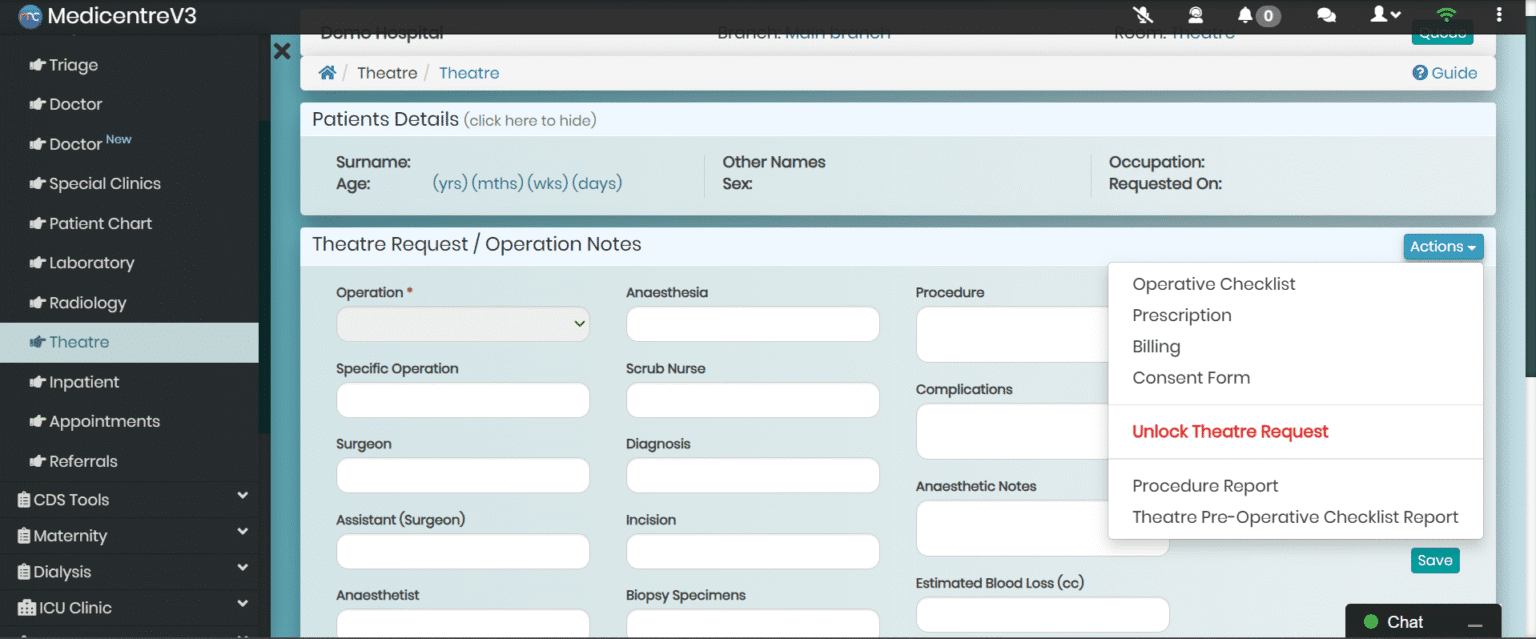Close the panel with the X icon
Viewport: 1536px width, 639px height.
[x=282, y=51]
